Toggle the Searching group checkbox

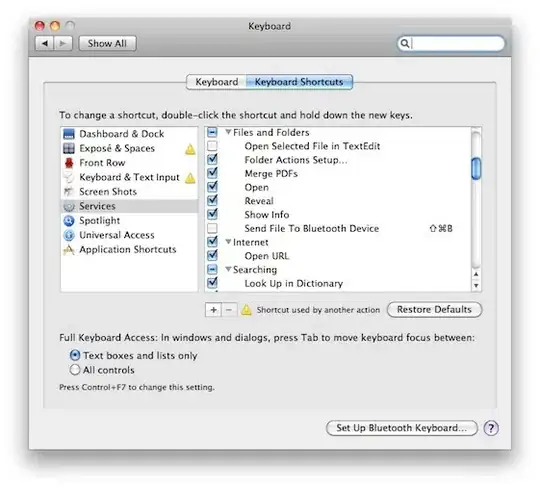(212, 269)
